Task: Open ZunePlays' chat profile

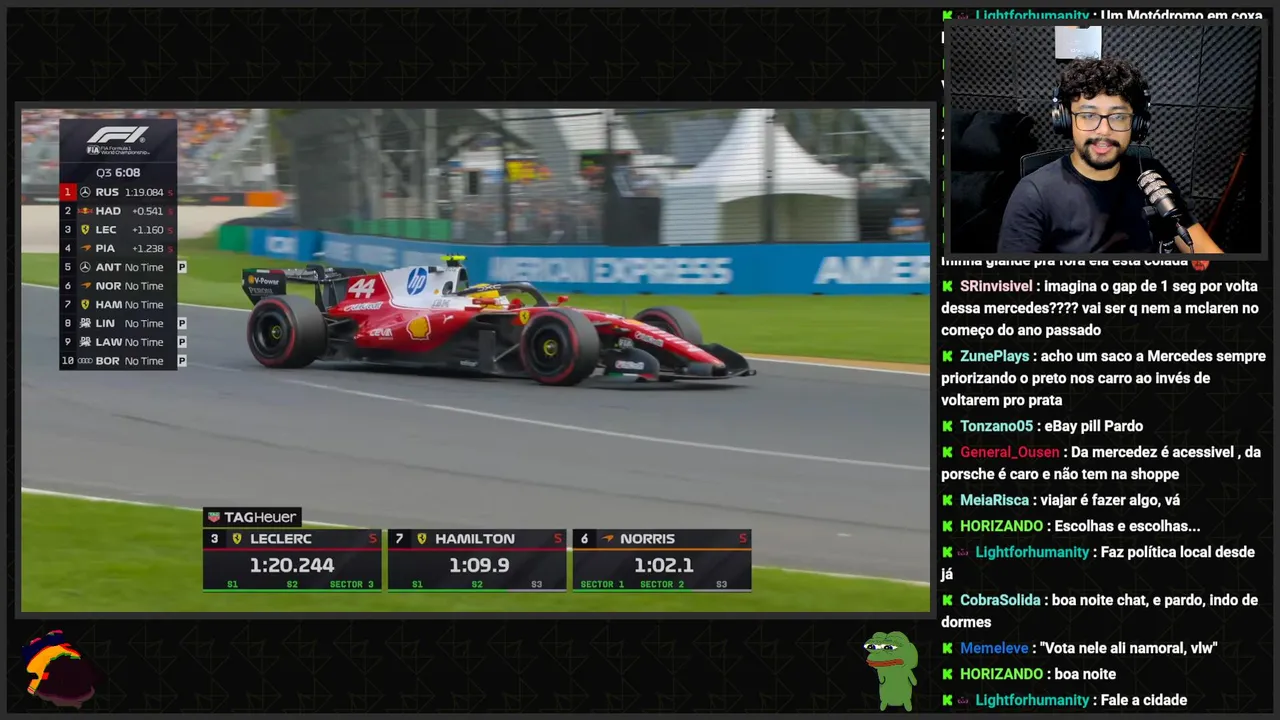Action: tap(997, 356)
